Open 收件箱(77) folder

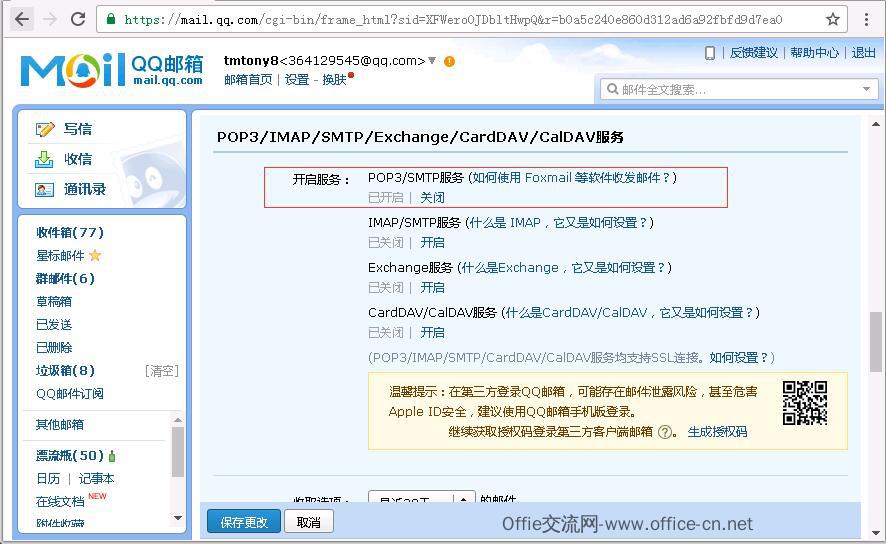point(70,232)
